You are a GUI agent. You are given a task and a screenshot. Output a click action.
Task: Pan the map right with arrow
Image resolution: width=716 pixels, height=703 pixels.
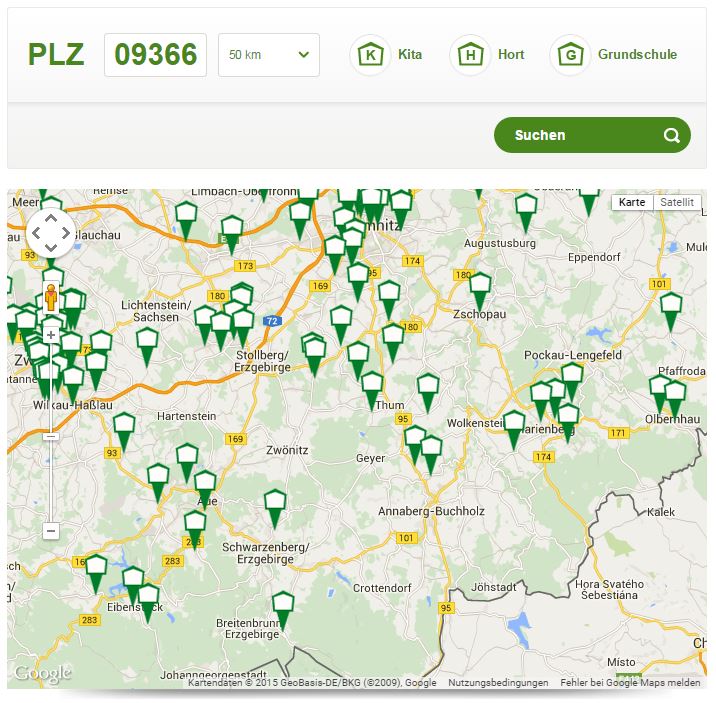click(x=65, y=233)
